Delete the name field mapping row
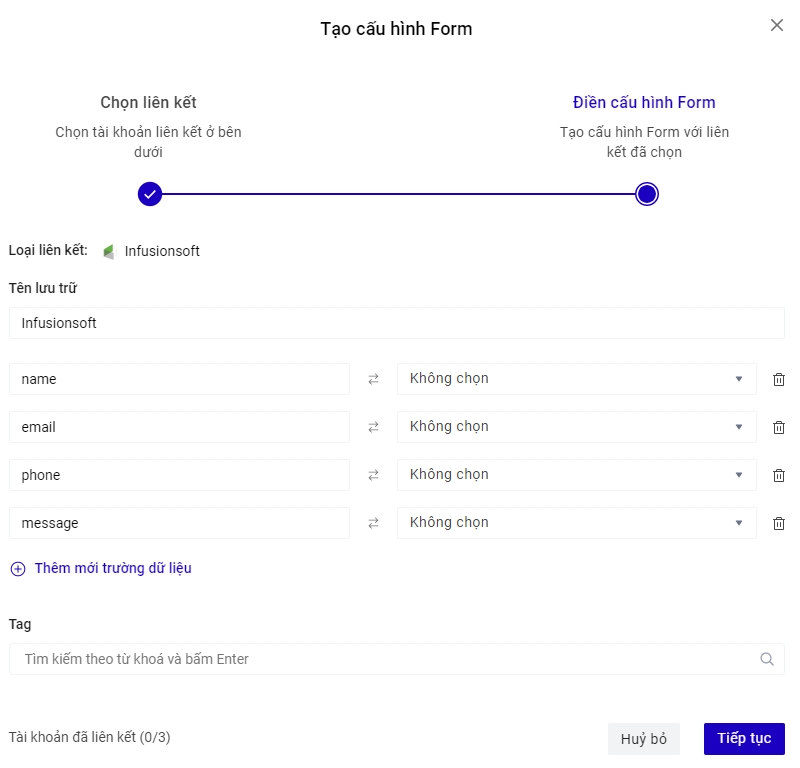 pos(778,379)
